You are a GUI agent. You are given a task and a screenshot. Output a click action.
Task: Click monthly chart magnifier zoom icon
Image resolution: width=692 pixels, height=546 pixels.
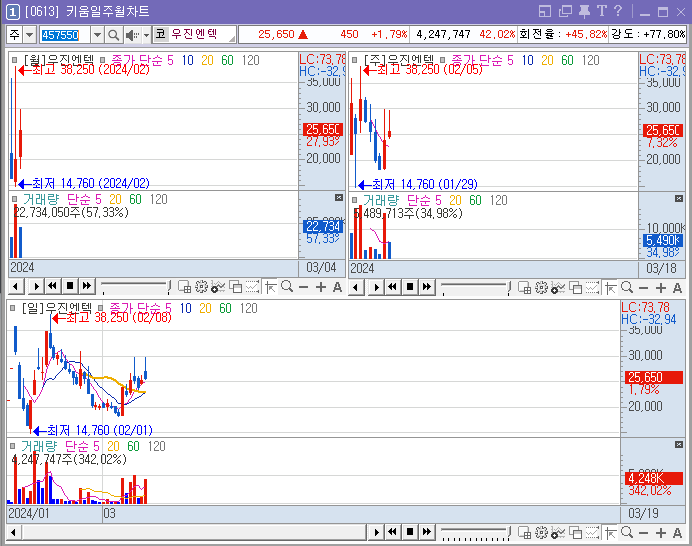(x=287, y=287)
